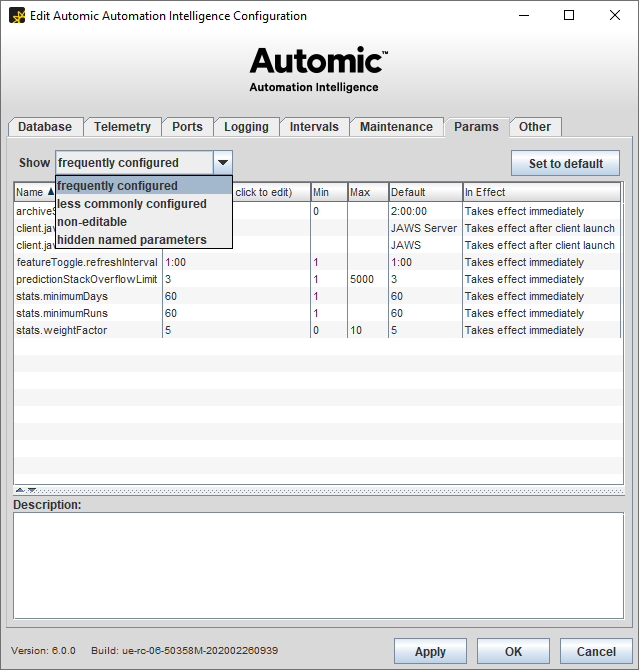Go to the Ports tab

coord(187,127)
